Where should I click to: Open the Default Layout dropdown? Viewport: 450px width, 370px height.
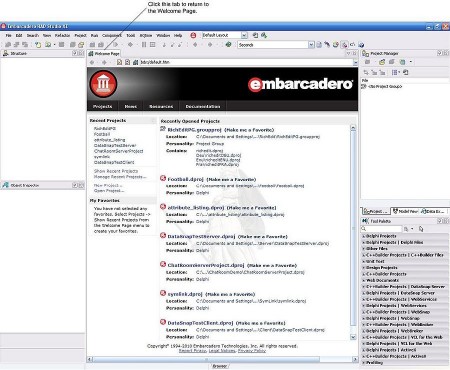pyautogui.click(x=244, y=35)
